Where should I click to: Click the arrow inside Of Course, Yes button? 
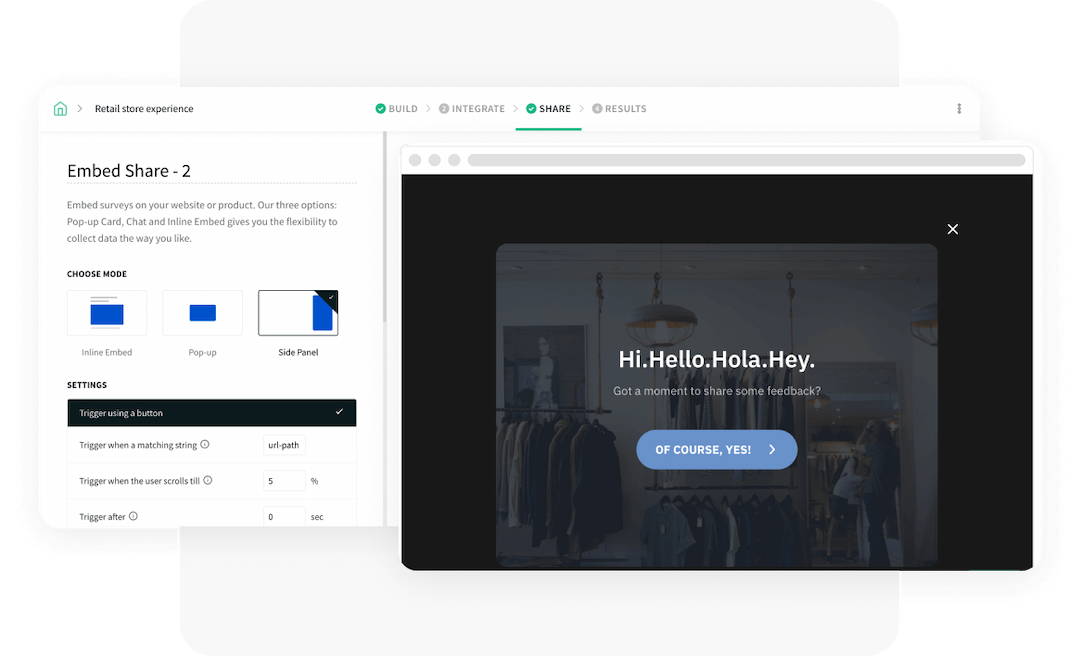click(772, 450)
